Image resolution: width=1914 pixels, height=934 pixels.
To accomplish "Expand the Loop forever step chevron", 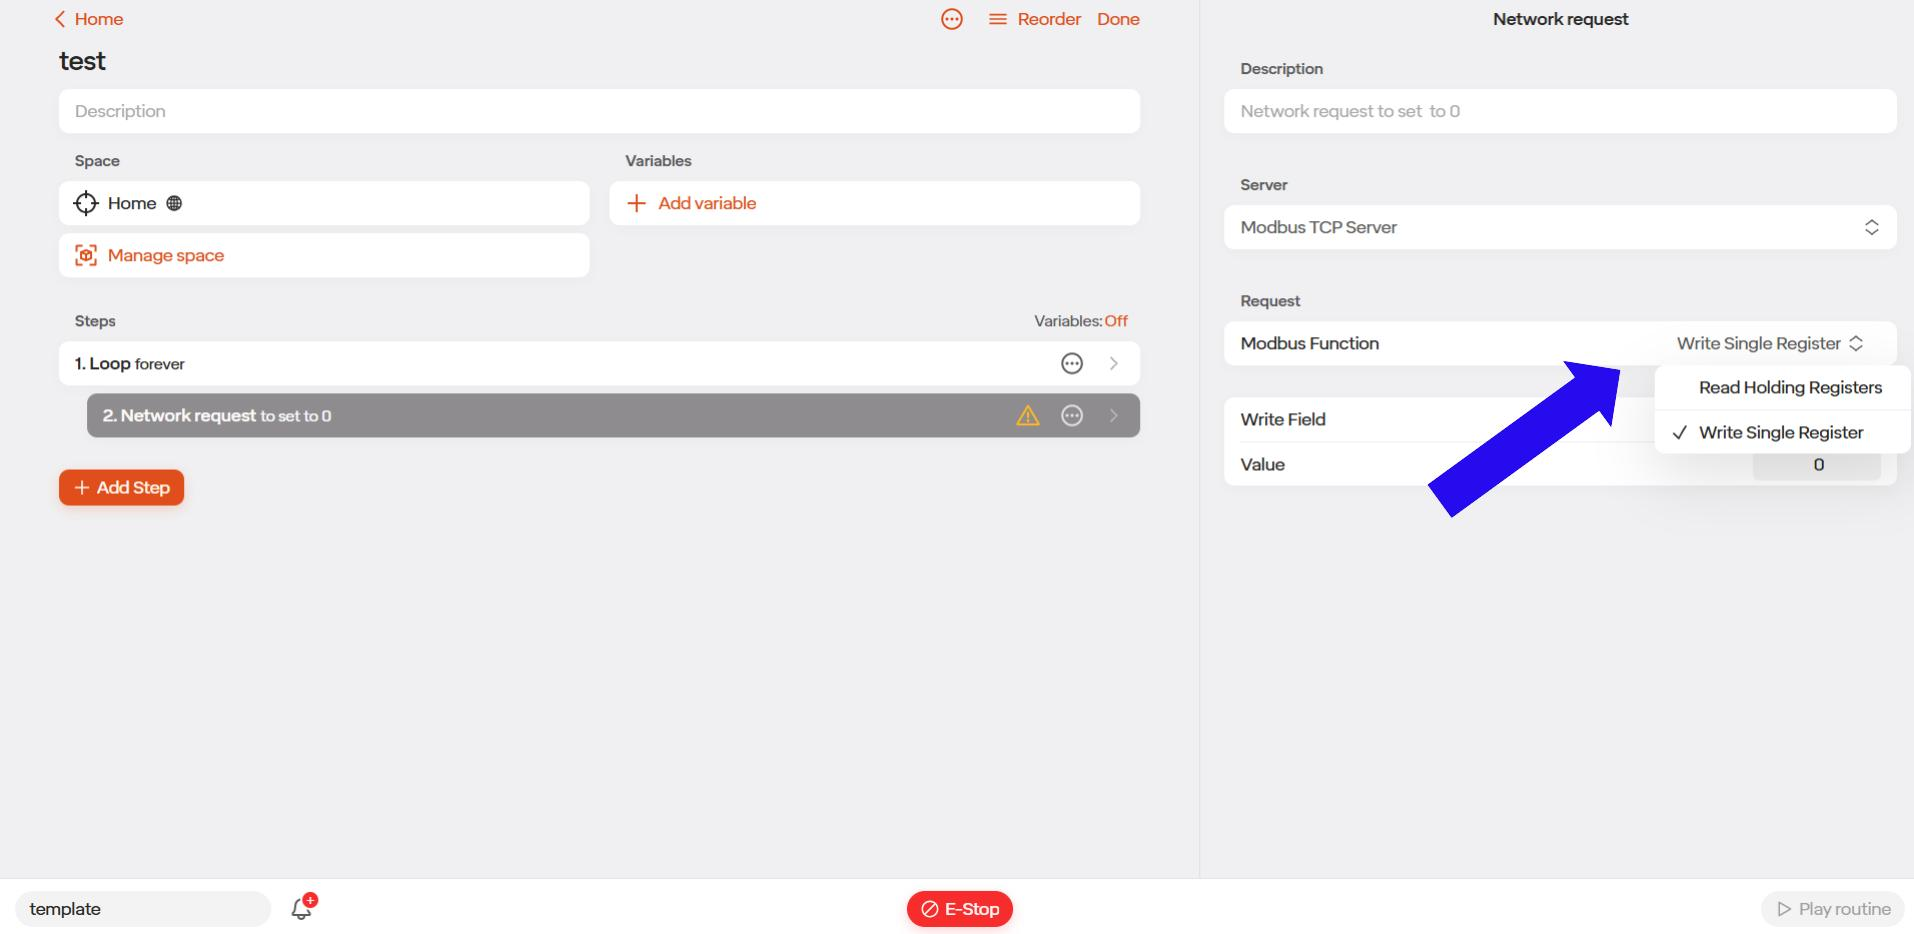I will [1113, 364].
